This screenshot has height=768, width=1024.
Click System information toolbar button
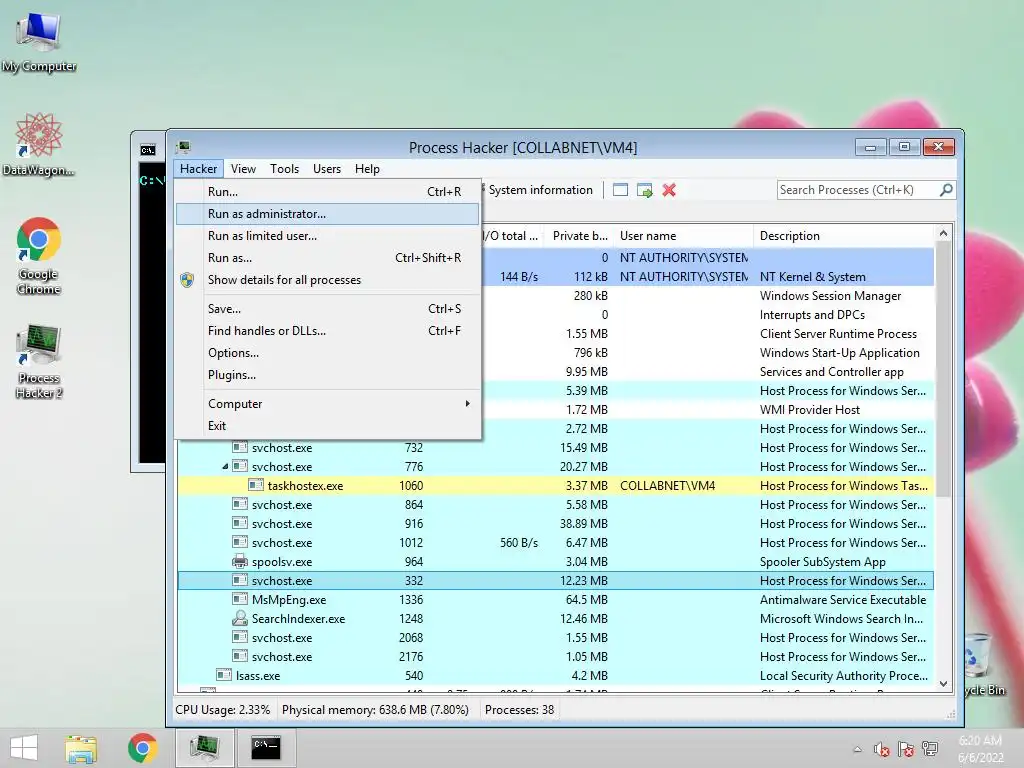click(x=539, y=190)
